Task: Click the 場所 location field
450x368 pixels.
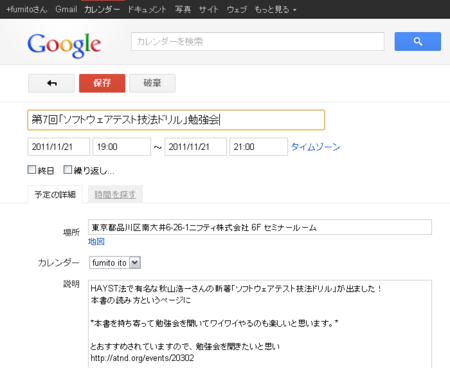Action: click(260, 227)
